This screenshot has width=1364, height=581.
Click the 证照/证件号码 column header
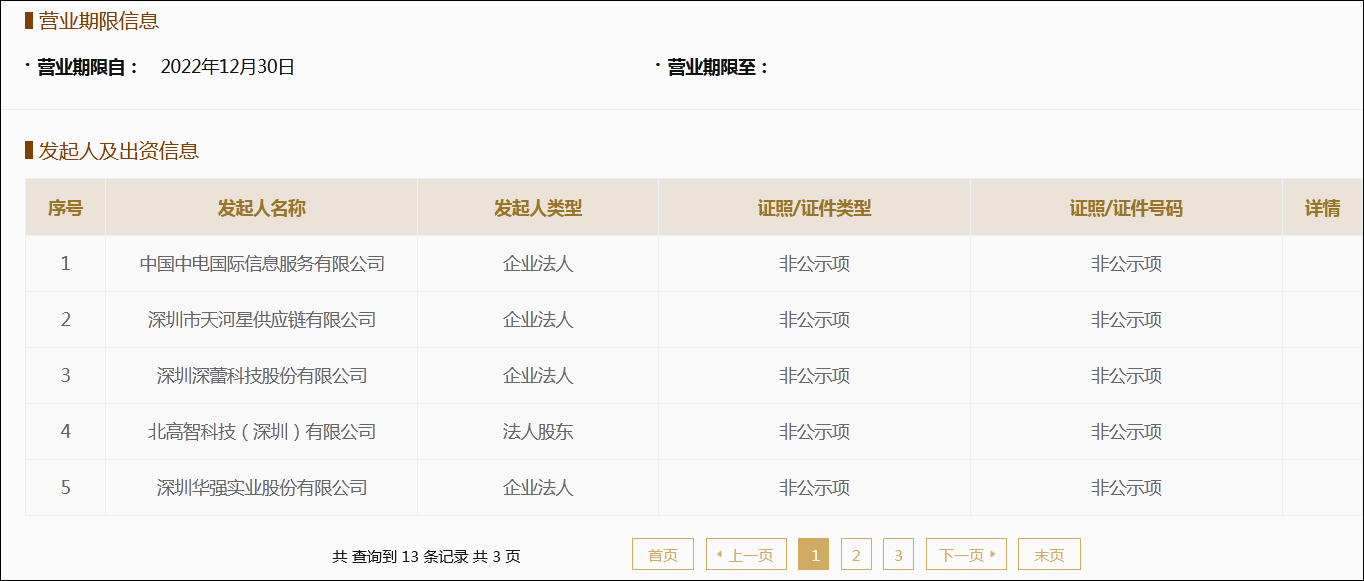(1126, 208)
